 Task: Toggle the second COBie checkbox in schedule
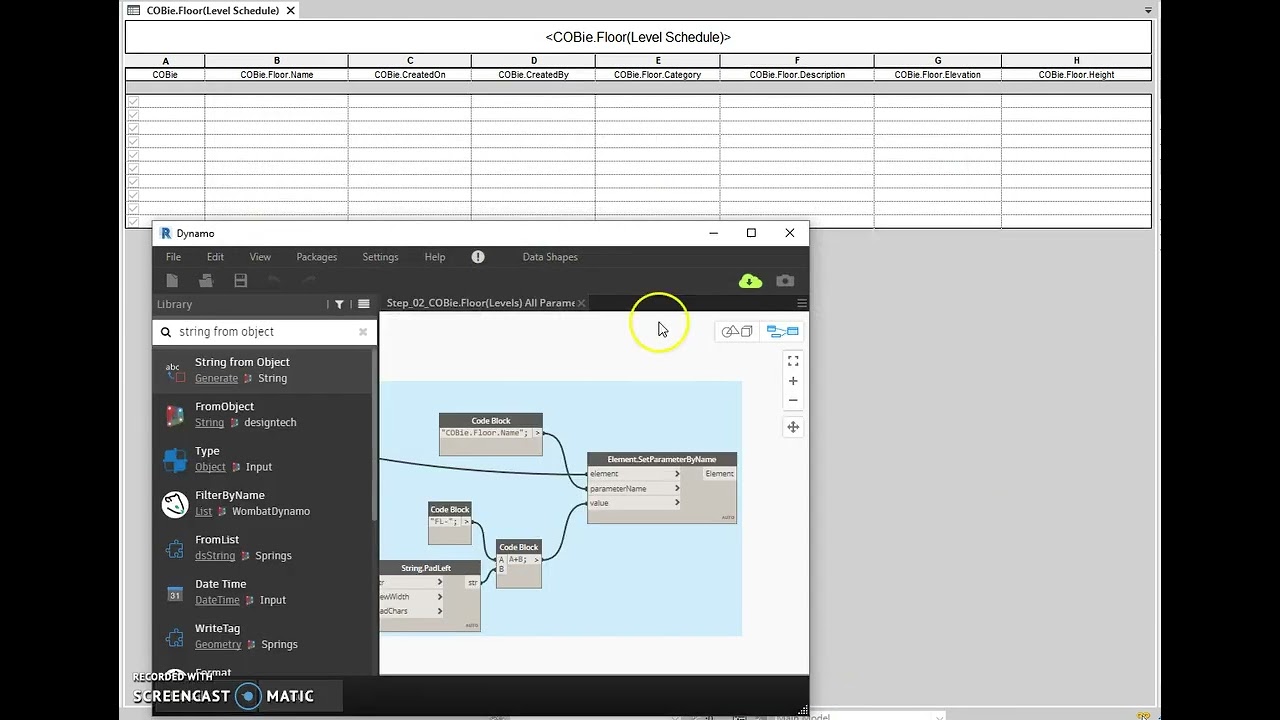[x=133, y=115]
